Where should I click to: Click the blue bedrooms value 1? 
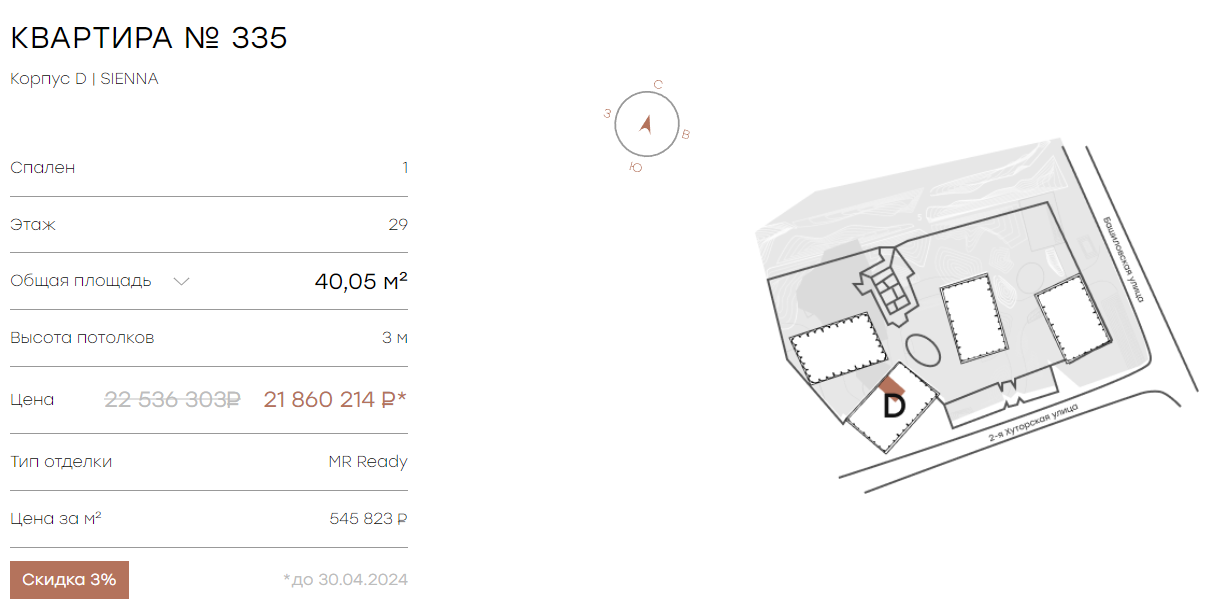click(x=405, y=168)
